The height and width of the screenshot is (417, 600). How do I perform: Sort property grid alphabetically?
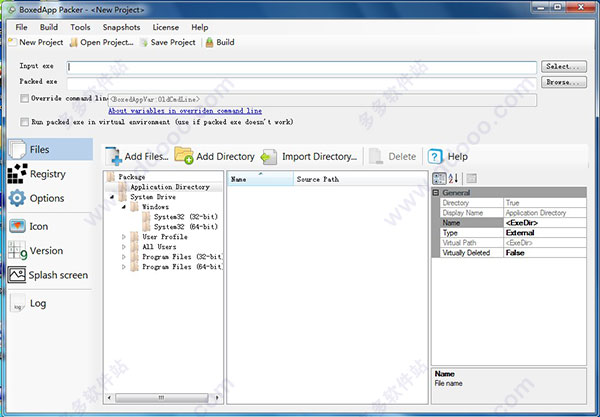pyautogui.click(x=453, y=178)
